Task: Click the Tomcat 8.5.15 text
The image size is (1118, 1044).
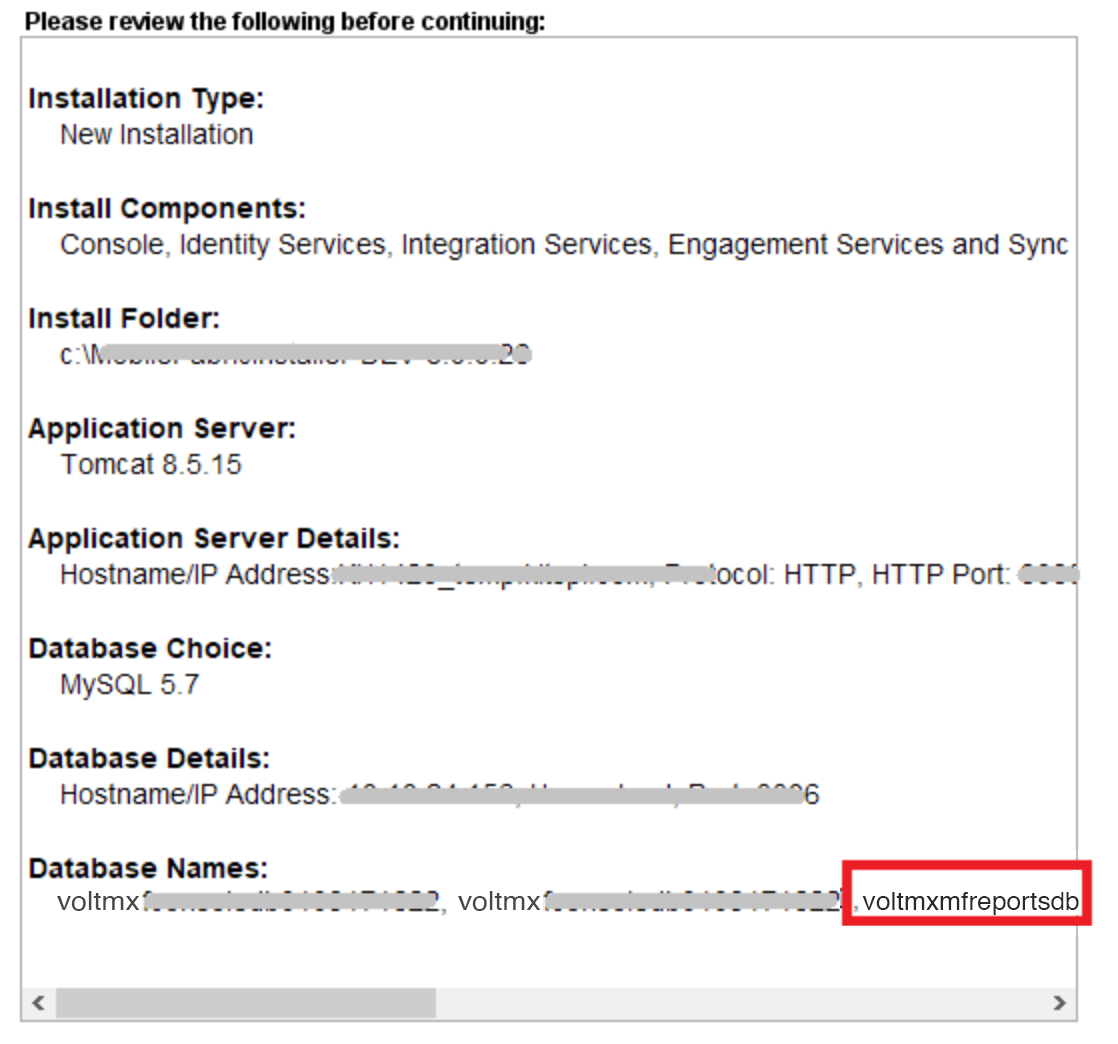Action: [x=151, y=465]
